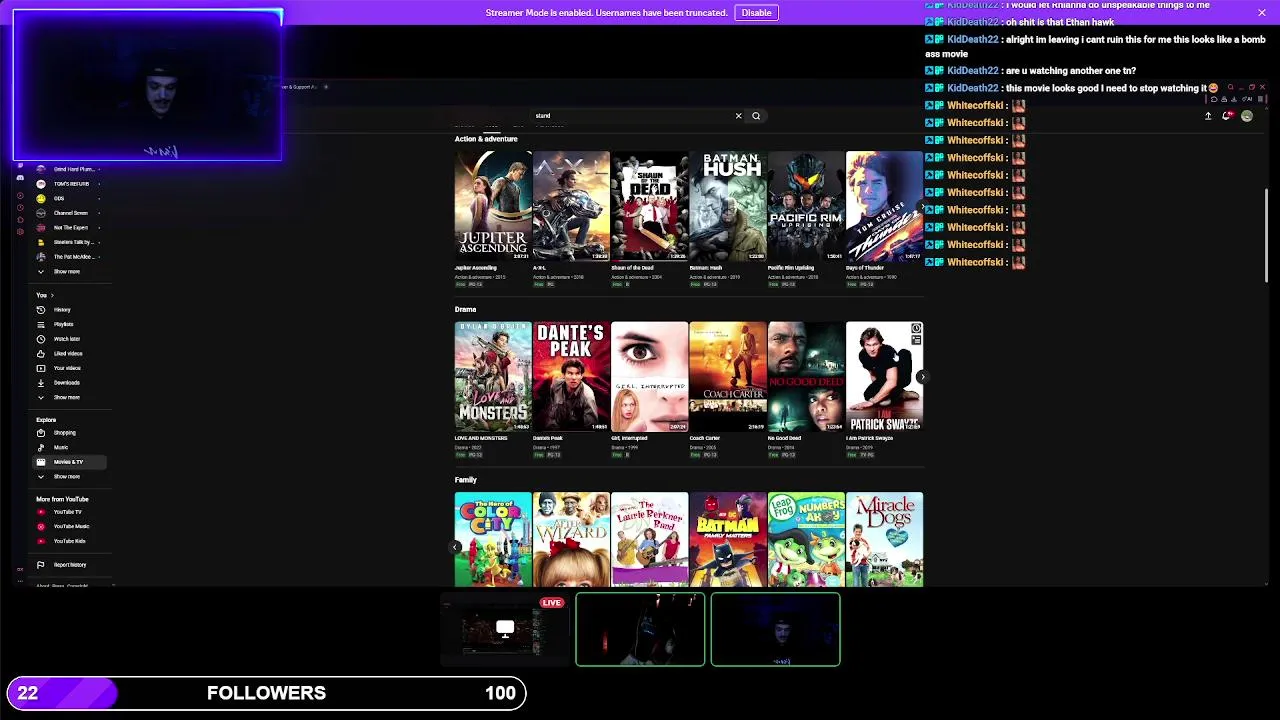This screenshot has width=1280, height=720.
Task: Expand Show more under subscriptions
Action: (x=70, y=272)
